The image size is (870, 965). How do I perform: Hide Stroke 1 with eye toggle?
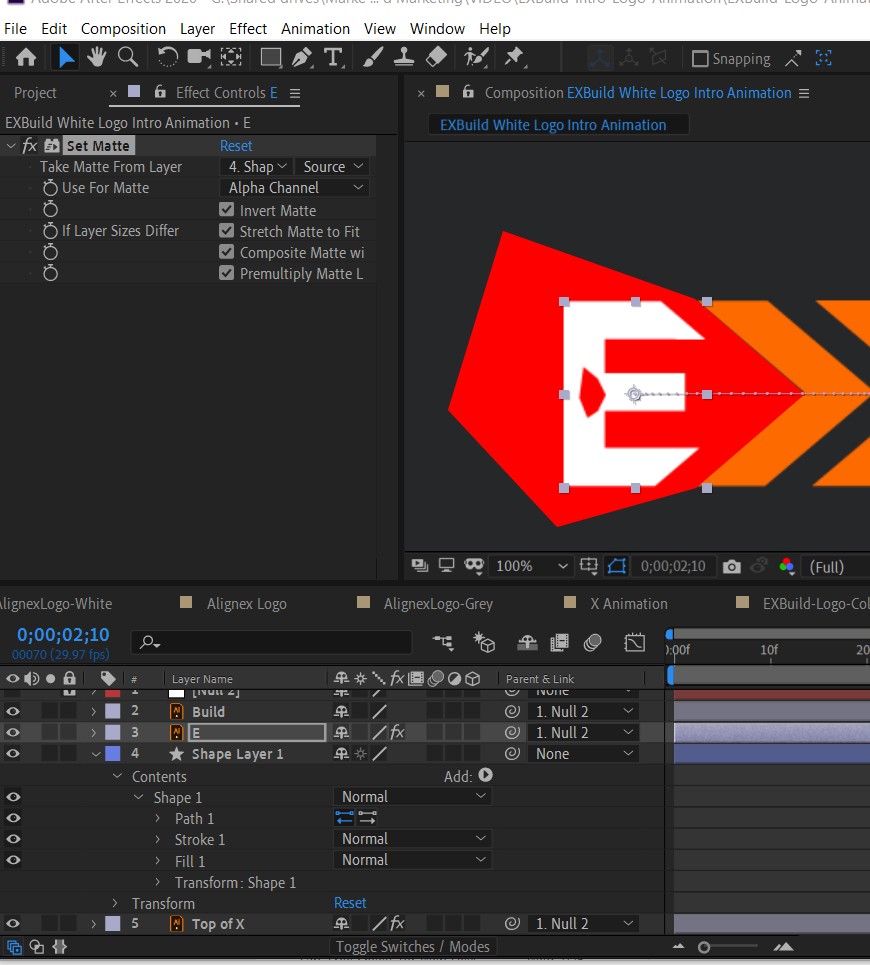coord(13,839)
